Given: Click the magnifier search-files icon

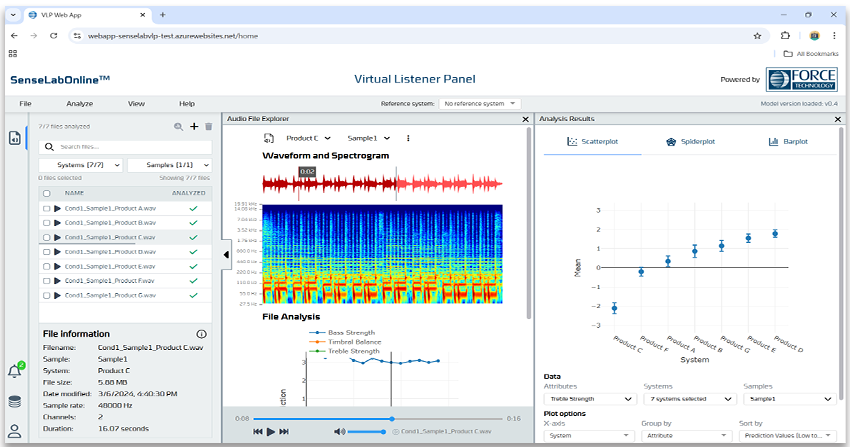Looking at the screenshot, I should [178, 127].
